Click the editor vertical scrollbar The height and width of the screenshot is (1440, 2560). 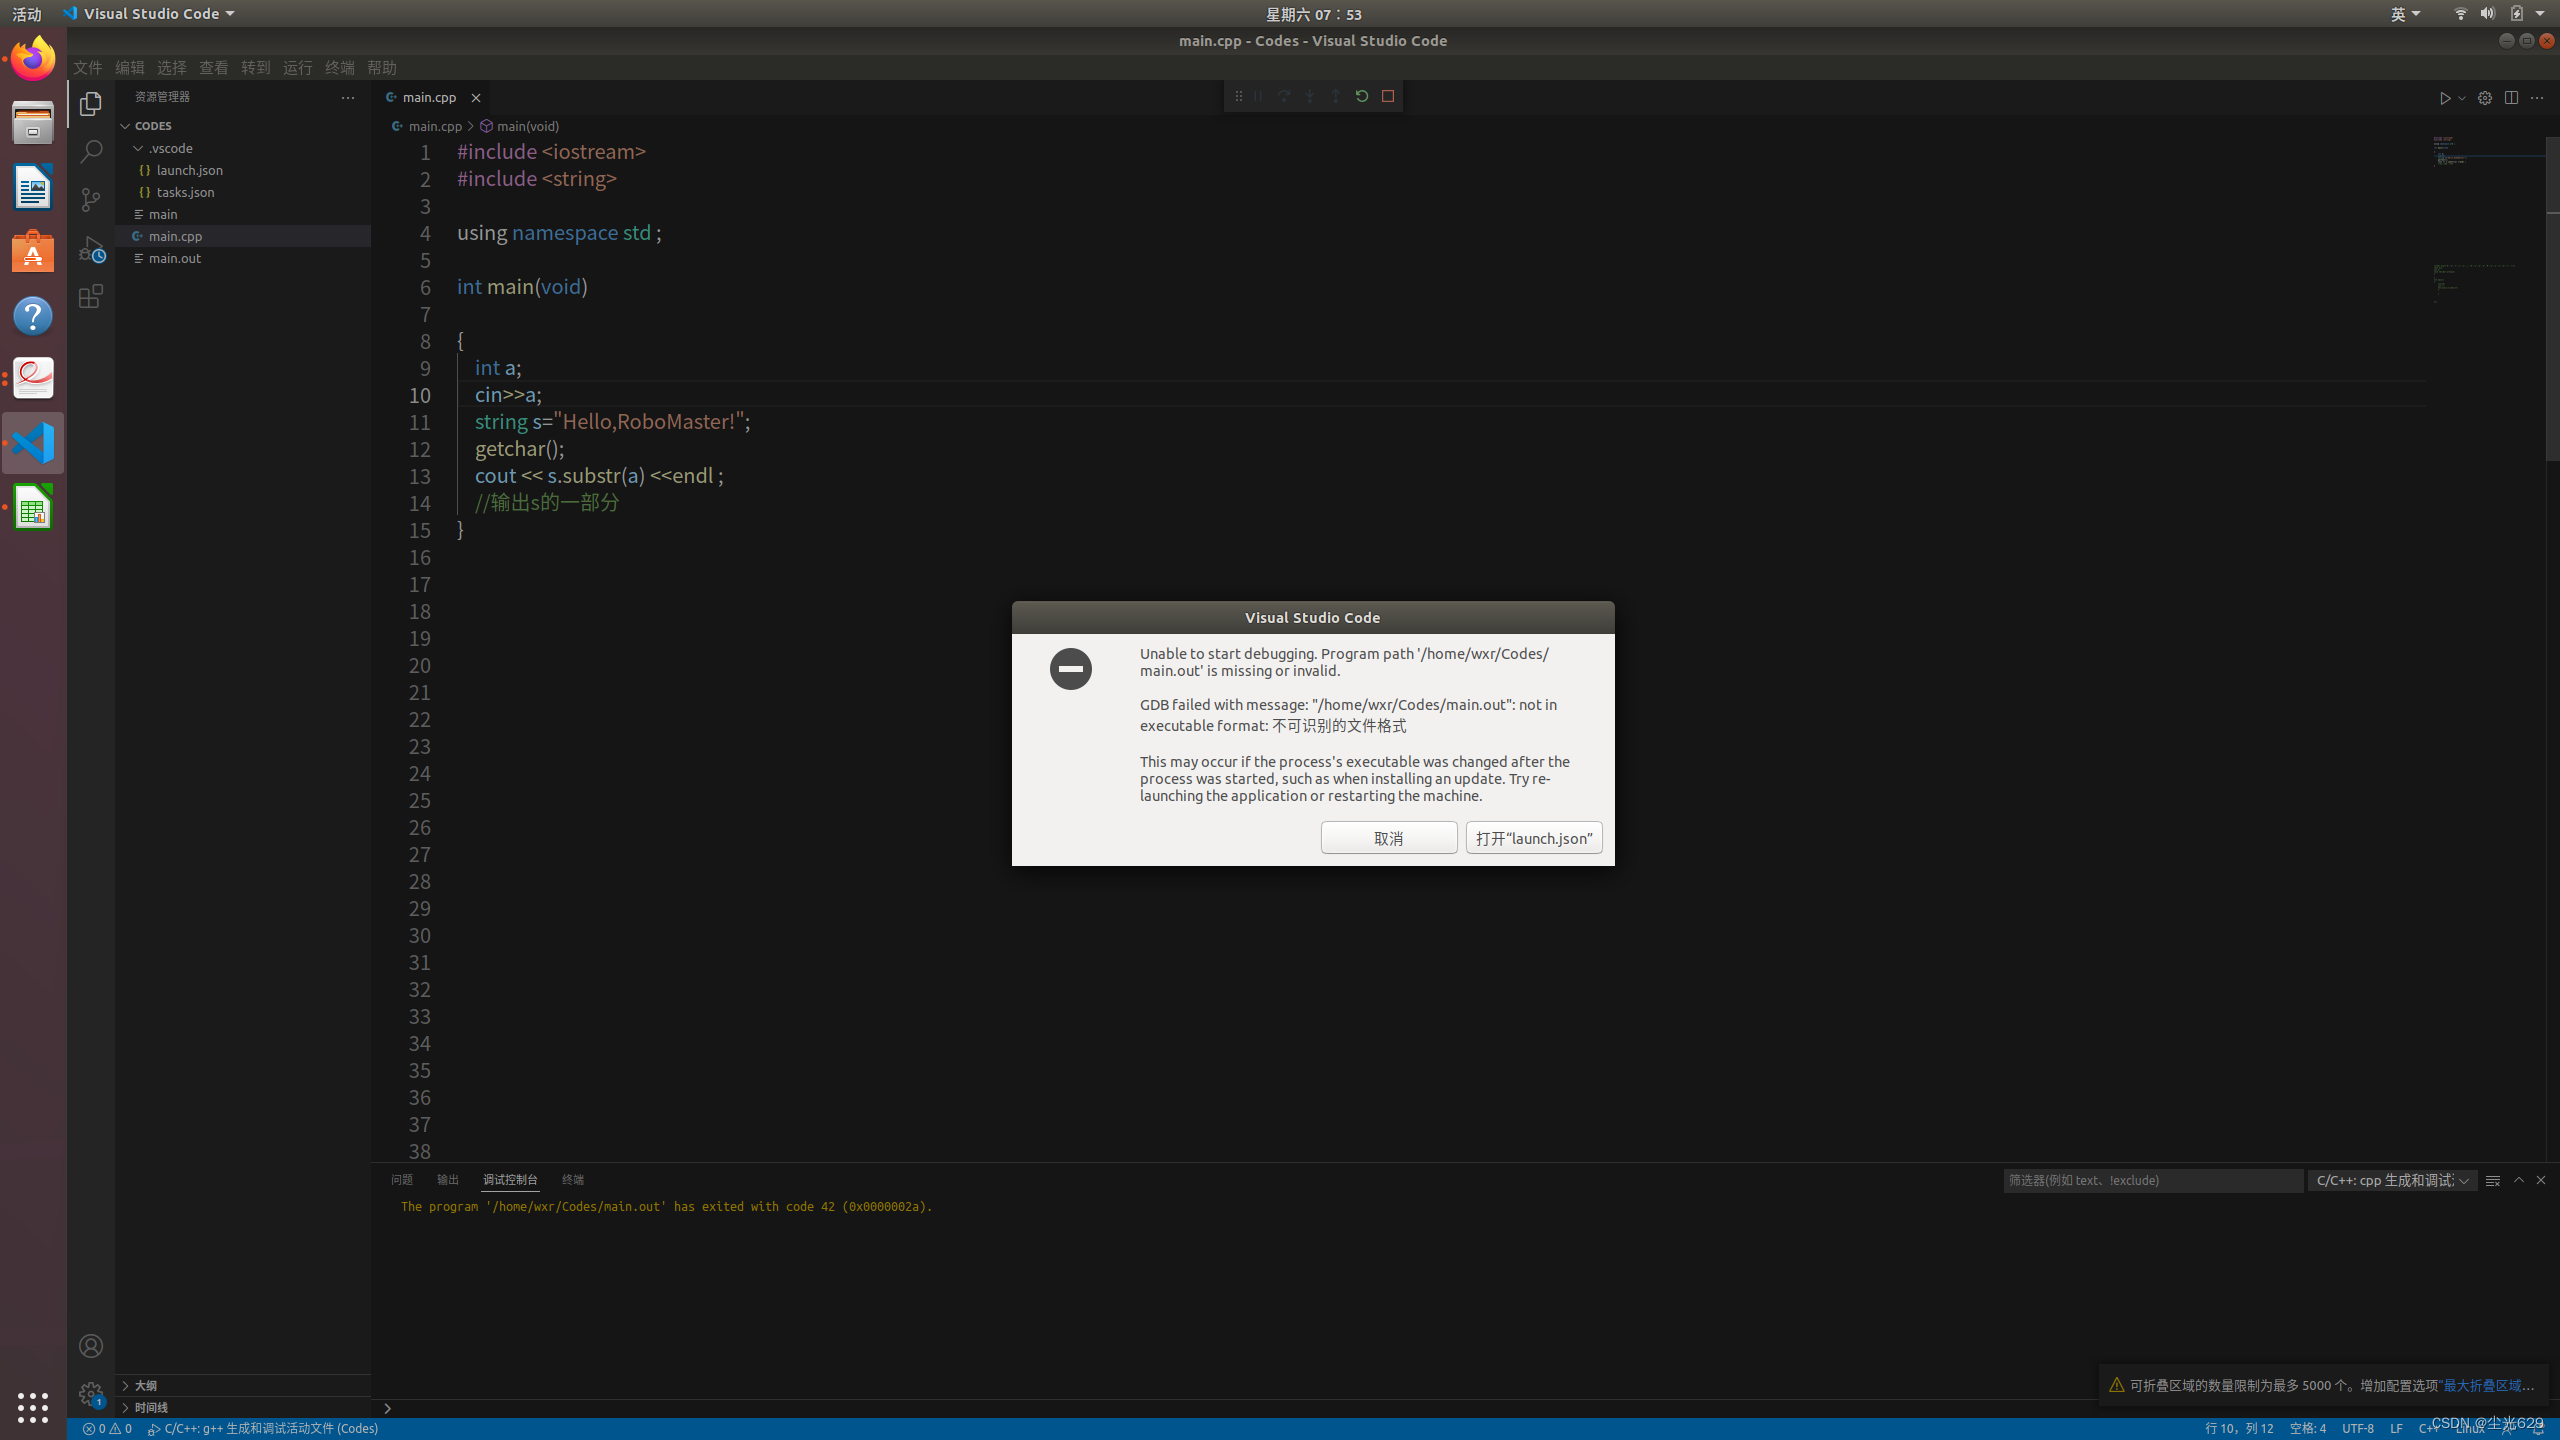pyautogui.click(x=2552, y=300)
